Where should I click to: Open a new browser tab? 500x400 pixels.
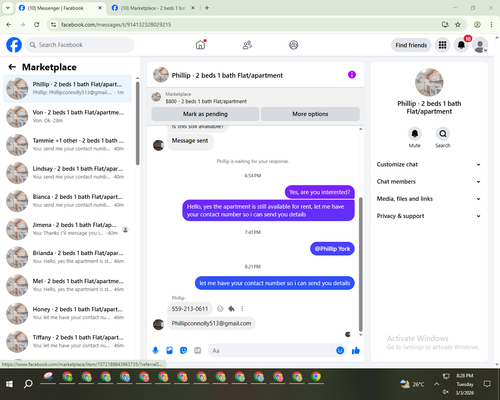(x=207, y=8)
